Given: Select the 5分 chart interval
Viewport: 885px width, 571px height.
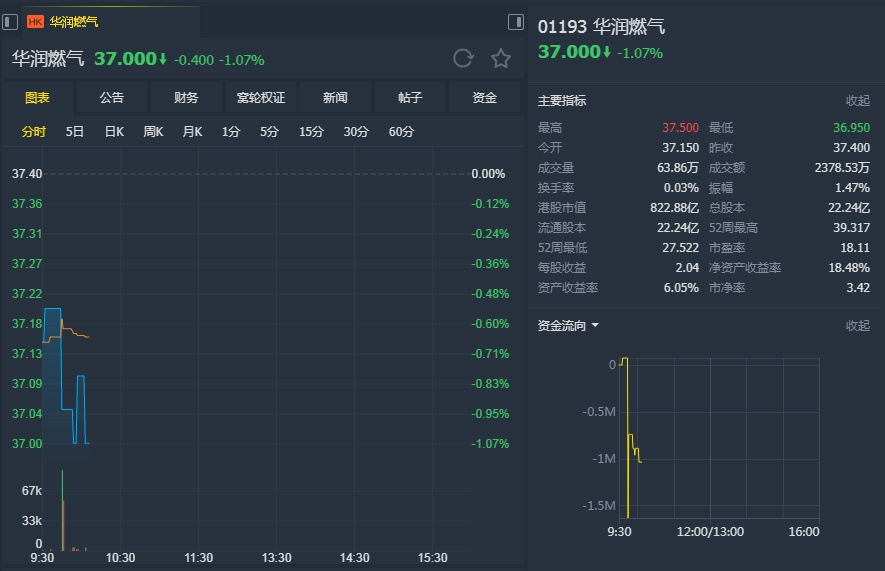Looking at the screenshot, I should click(269, 131).
